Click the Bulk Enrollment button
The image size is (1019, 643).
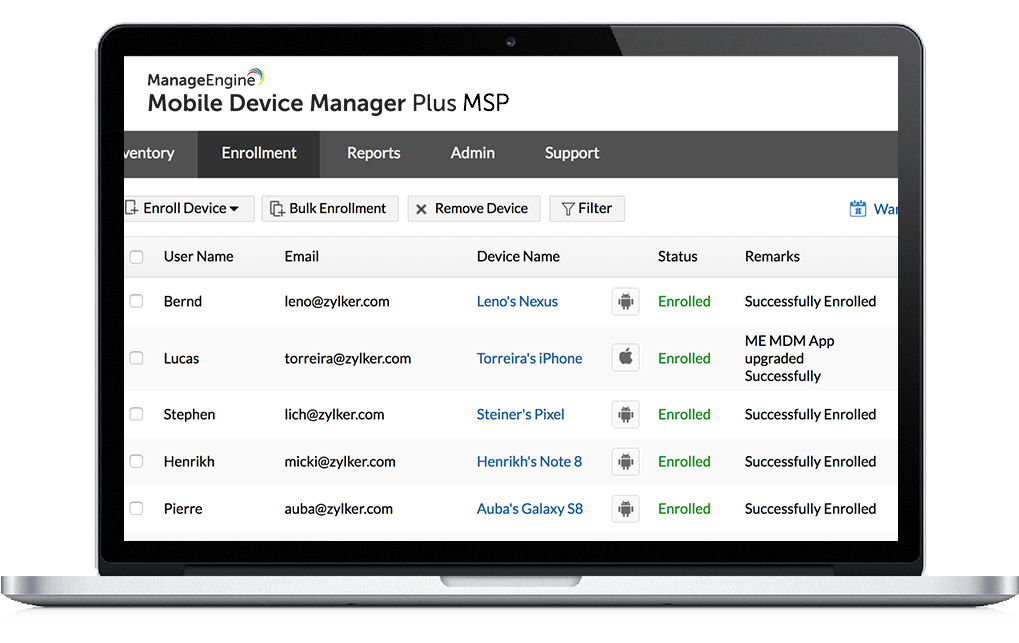tap(330, 208)
